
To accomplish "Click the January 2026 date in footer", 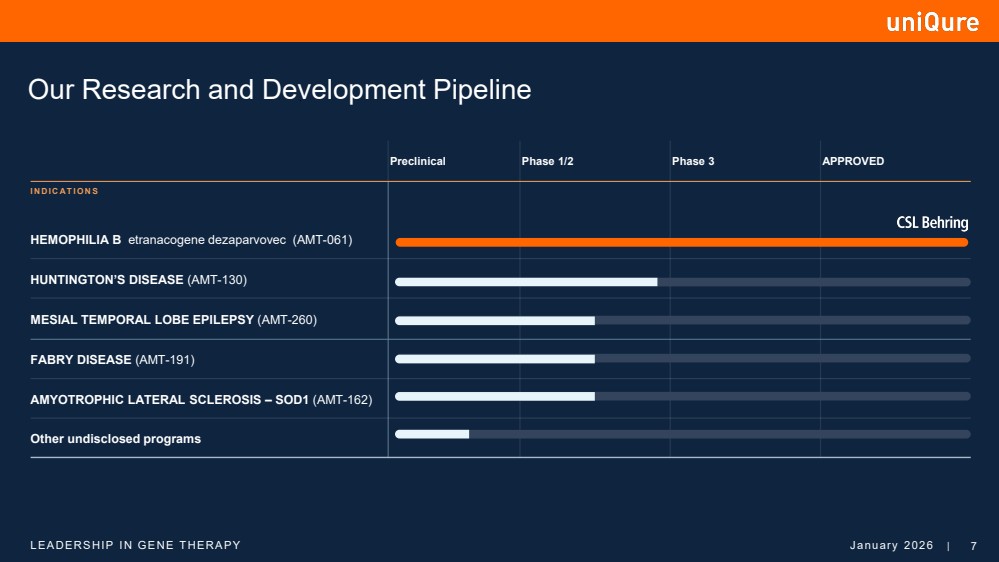I will pyautogui.click(x=891, y=545).
